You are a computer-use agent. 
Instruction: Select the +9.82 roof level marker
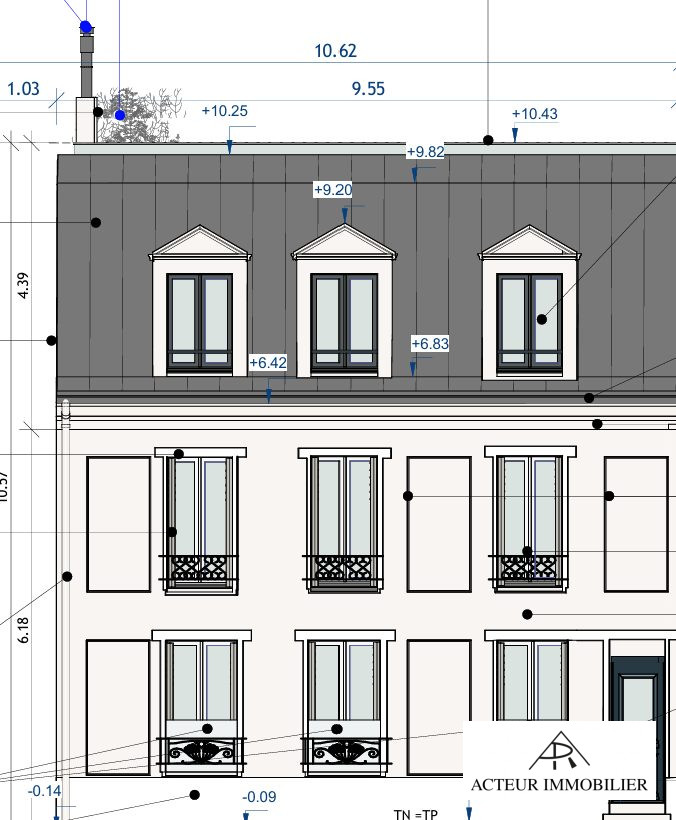tap(425, 152)
